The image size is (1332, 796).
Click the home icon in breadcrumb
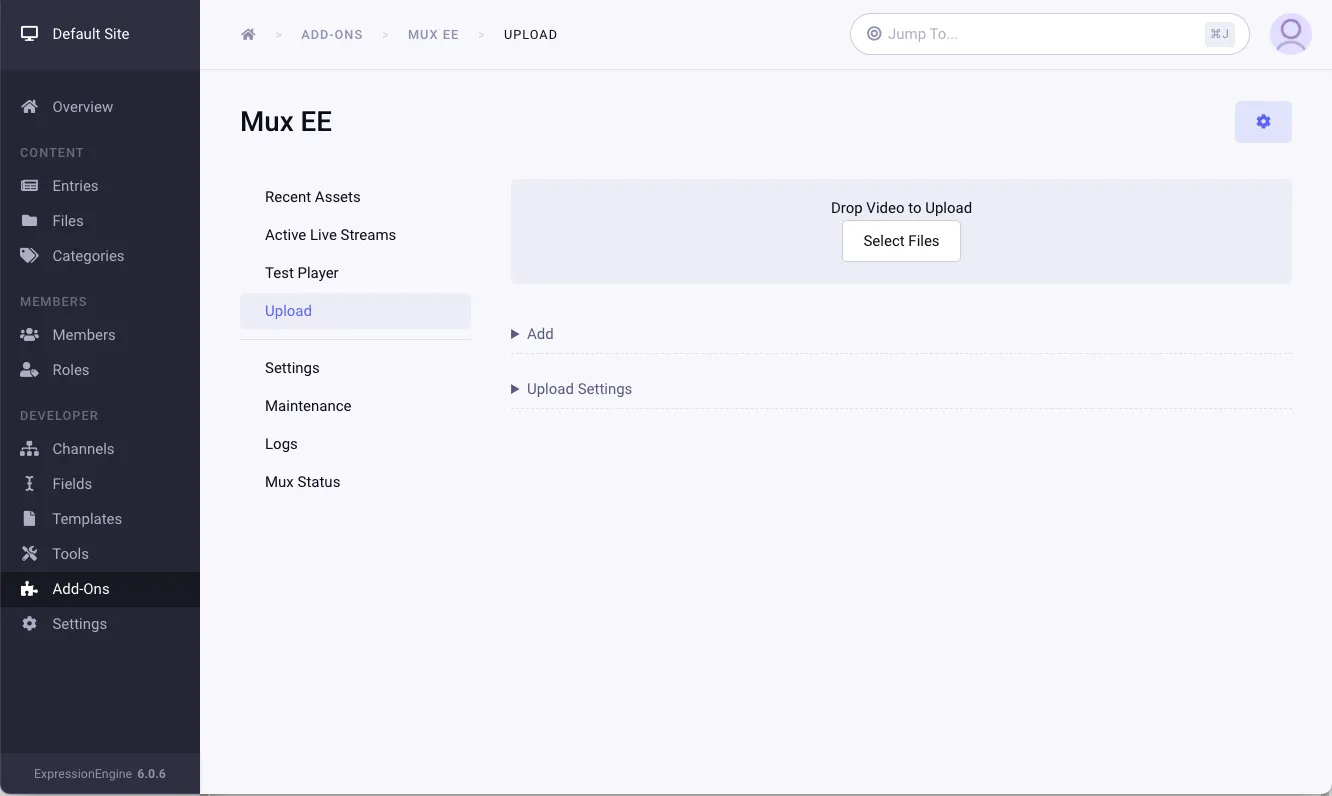[x=248, y=34]
